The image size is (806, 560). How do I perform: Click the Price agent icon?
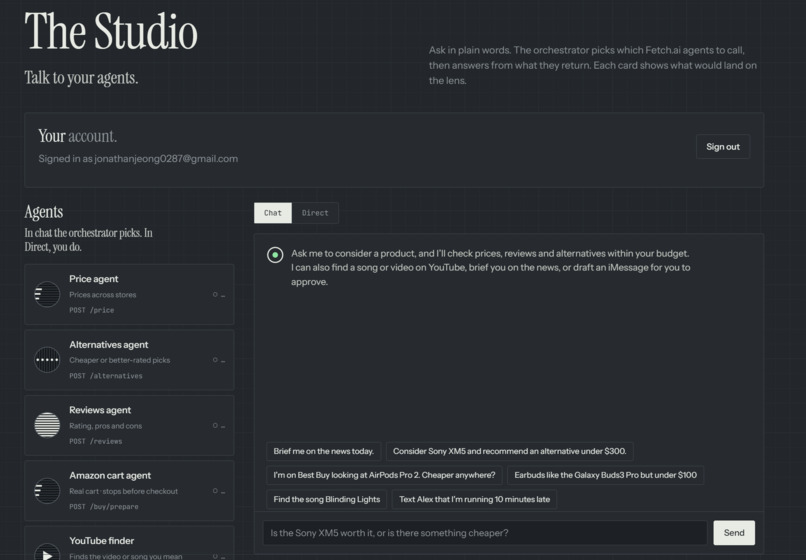click(x=47, y=294)
